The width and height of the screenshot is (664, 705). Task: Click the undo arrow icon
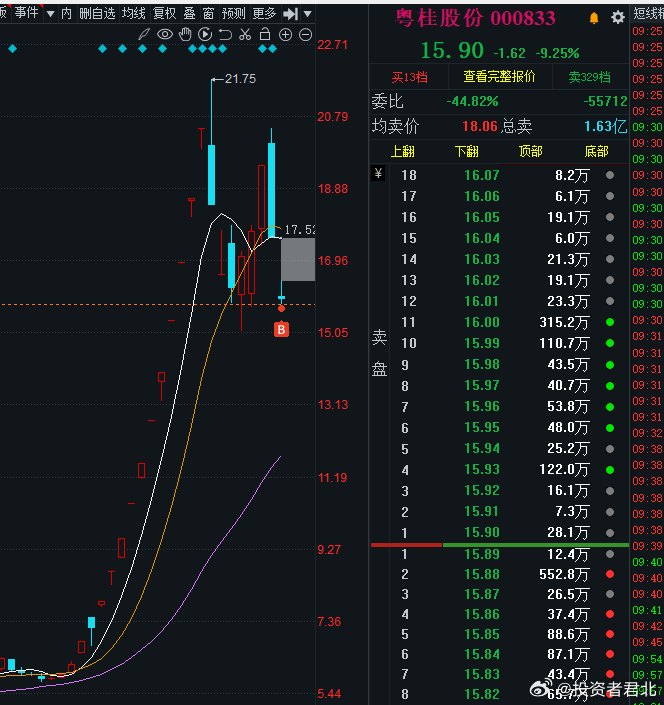(225, 34)
